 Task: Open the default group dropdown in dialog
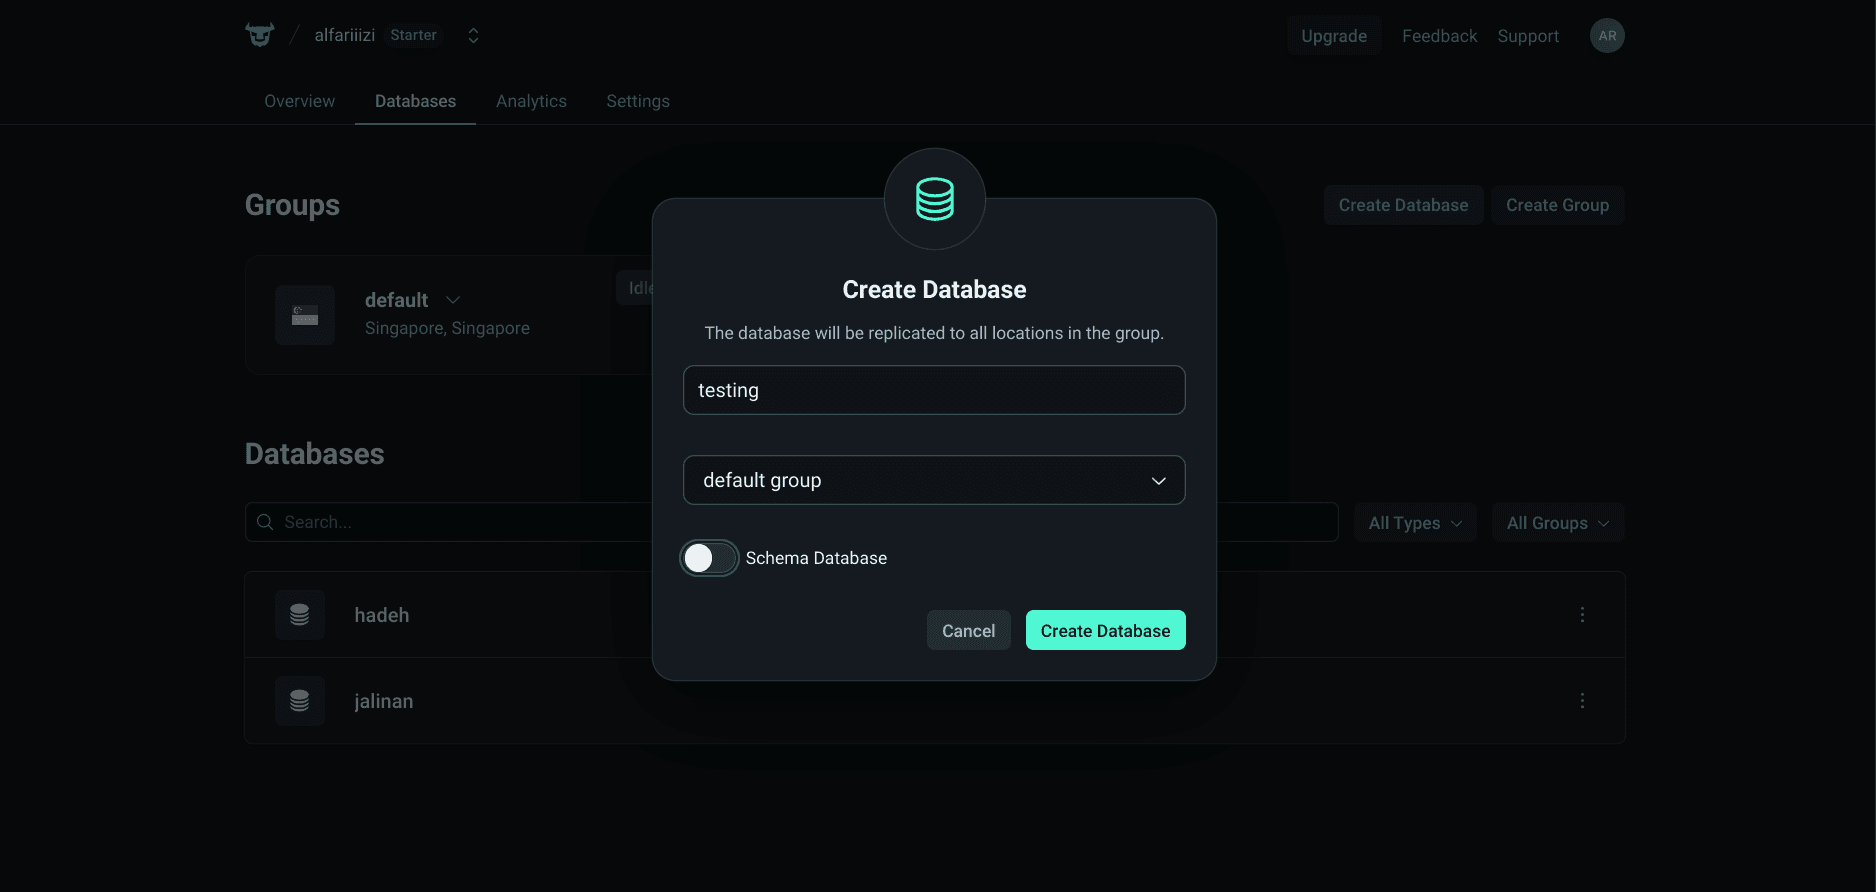click(x=934, y=480)
